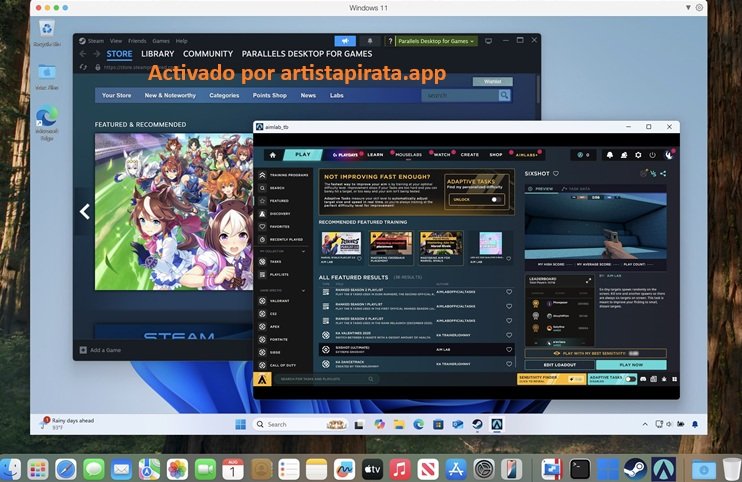This screenshot has height=482, width=742.
Task: Click the Steam help question mark
Action: point(390,41)
